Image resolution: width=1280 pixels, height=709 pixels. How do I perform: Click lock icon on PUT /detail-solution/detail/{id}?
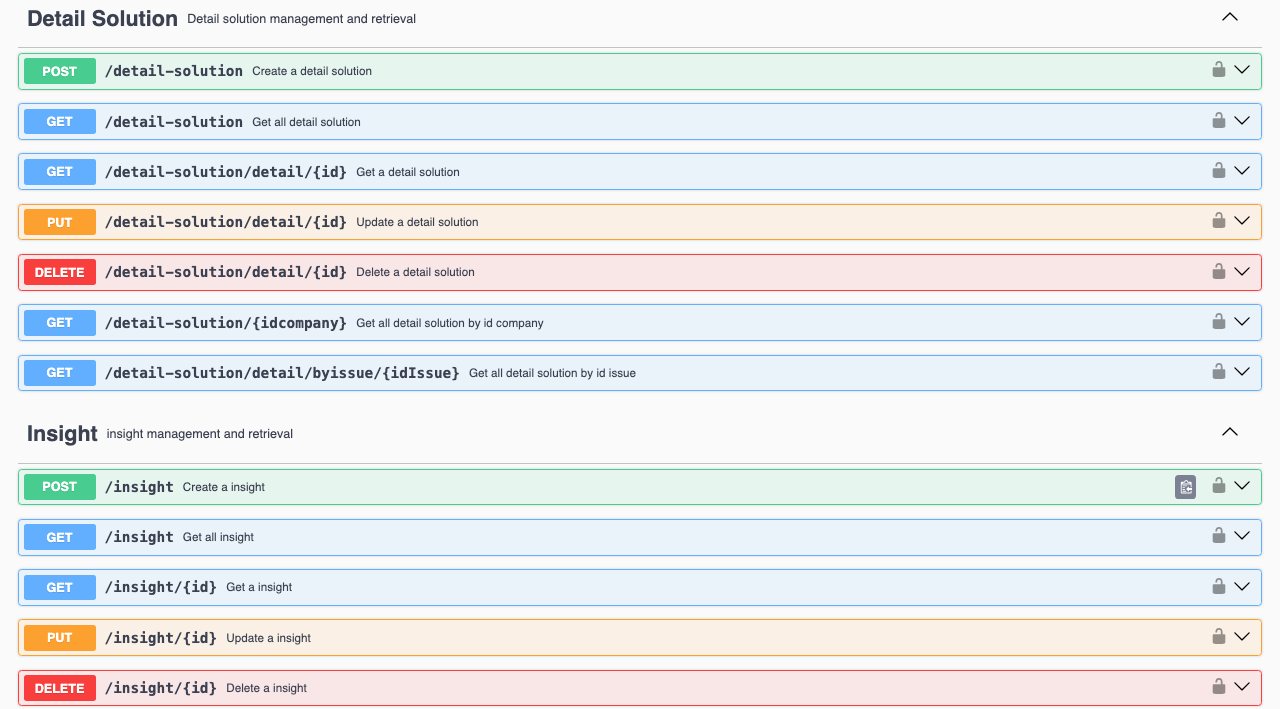click(1218, 221)
